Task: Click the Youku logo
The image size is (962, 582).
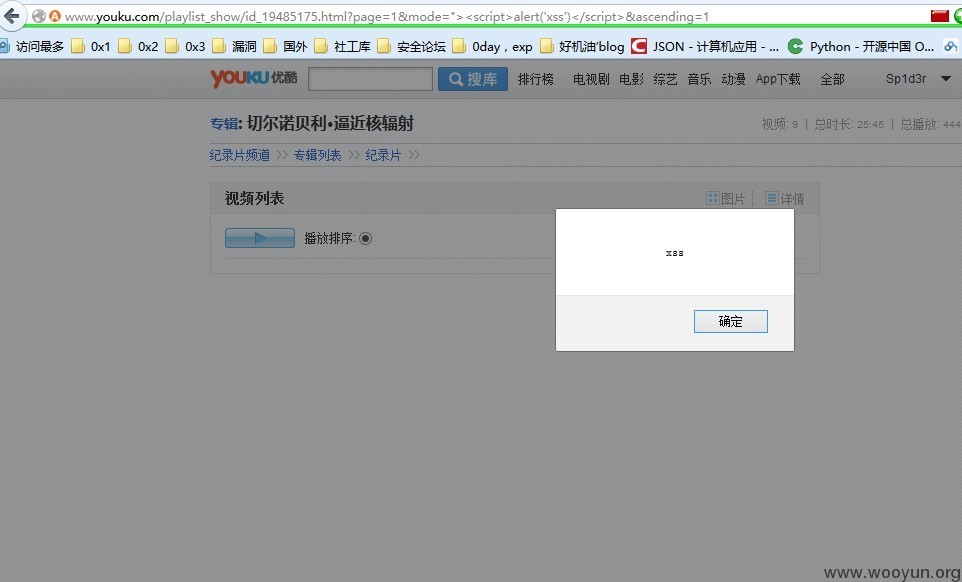Action: (253, 78)
